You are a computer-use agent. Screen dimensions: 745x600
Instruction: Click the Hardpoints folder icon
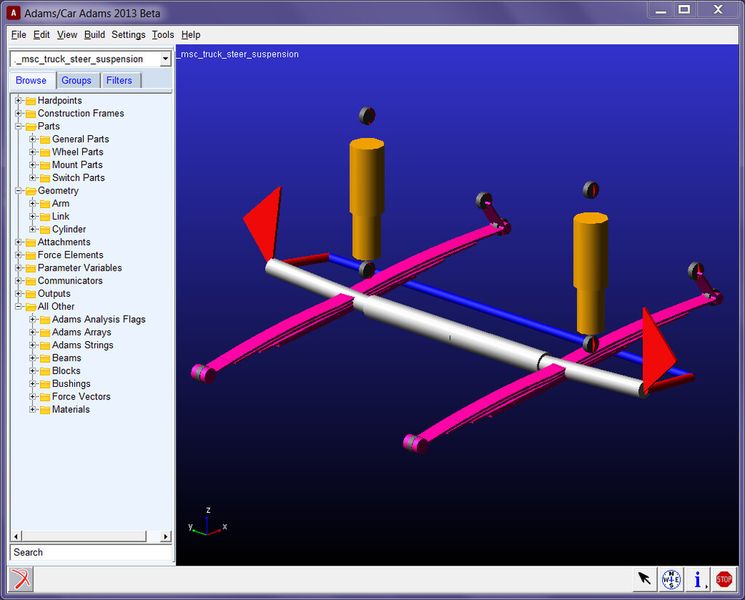[30, 101]
